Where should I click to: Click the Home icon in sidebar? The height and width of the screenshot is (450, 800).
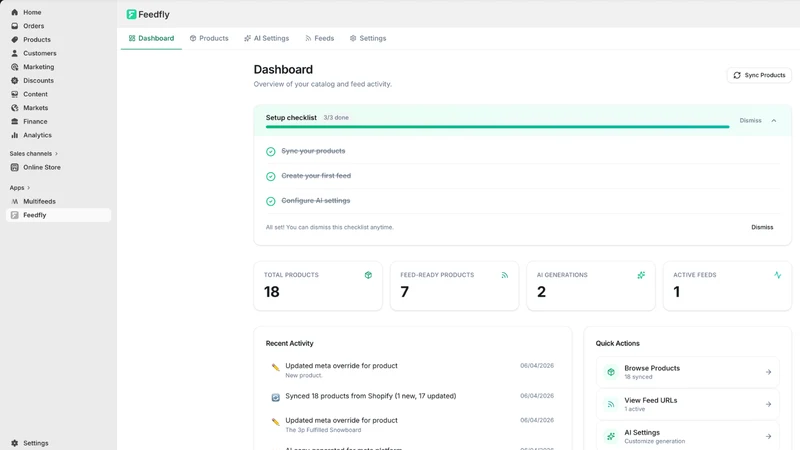(14, 12)
